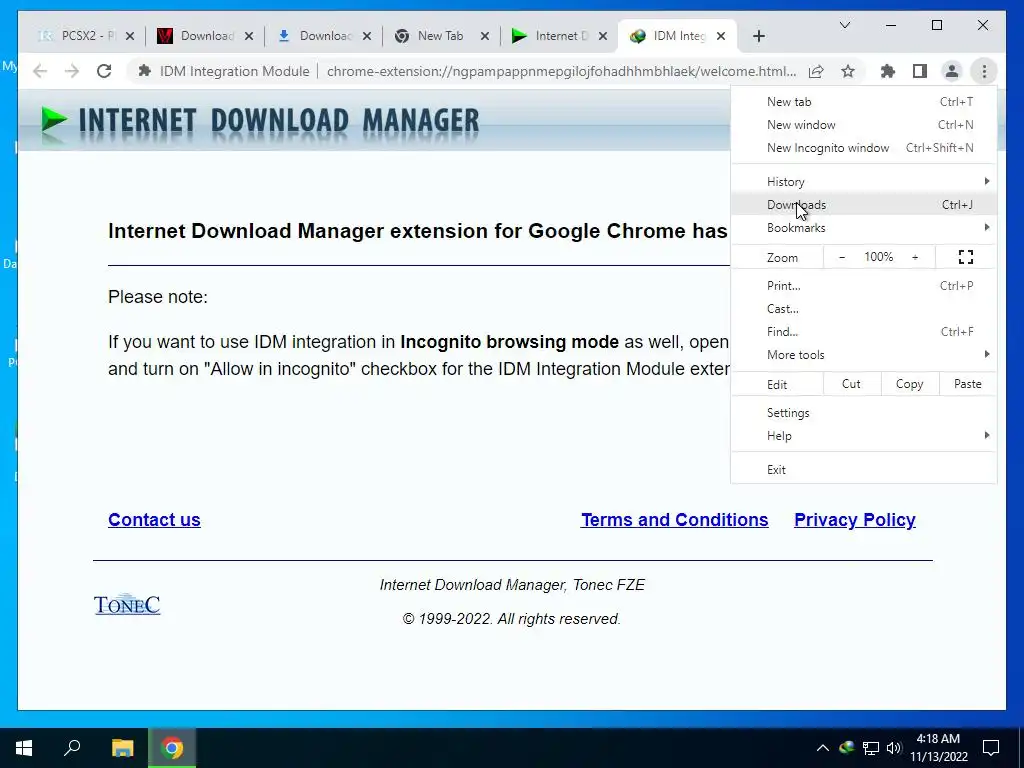Open the profile avatar menu

click(x=952, y=71)
